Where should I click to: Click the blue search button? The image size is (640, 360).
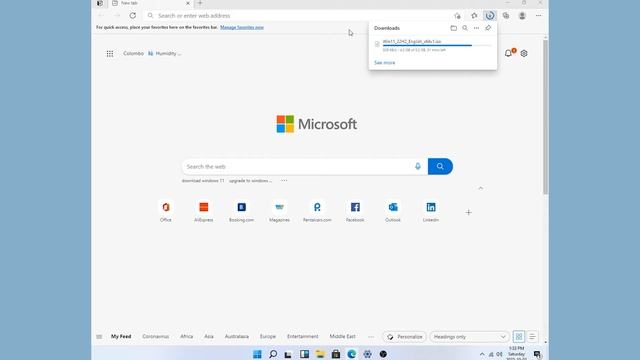coord(440,166)
